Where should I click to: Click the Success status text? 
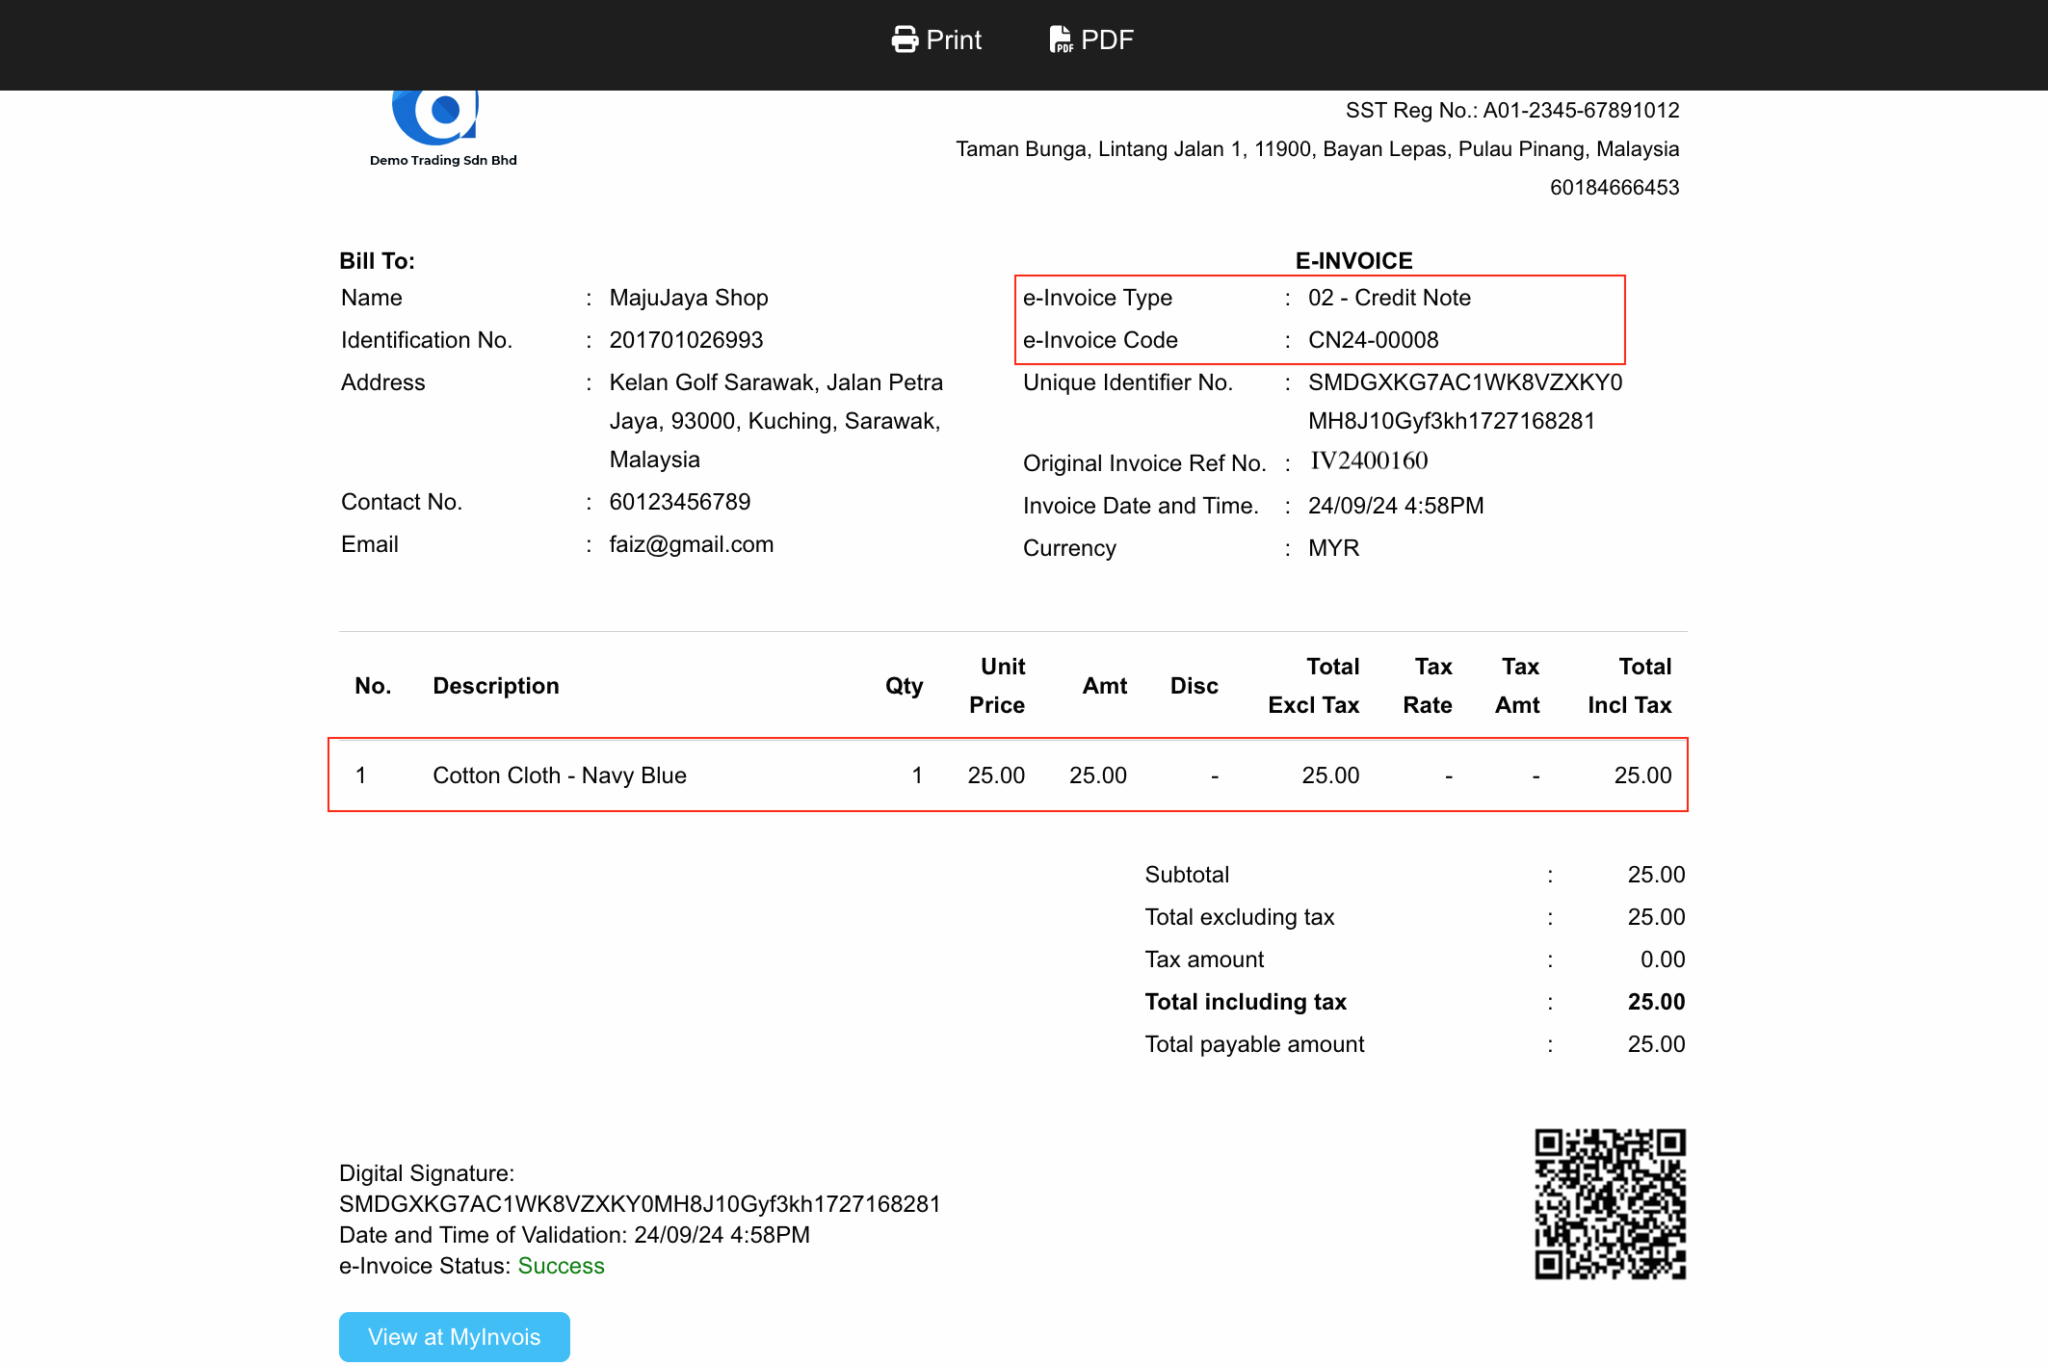[560, 1266]
